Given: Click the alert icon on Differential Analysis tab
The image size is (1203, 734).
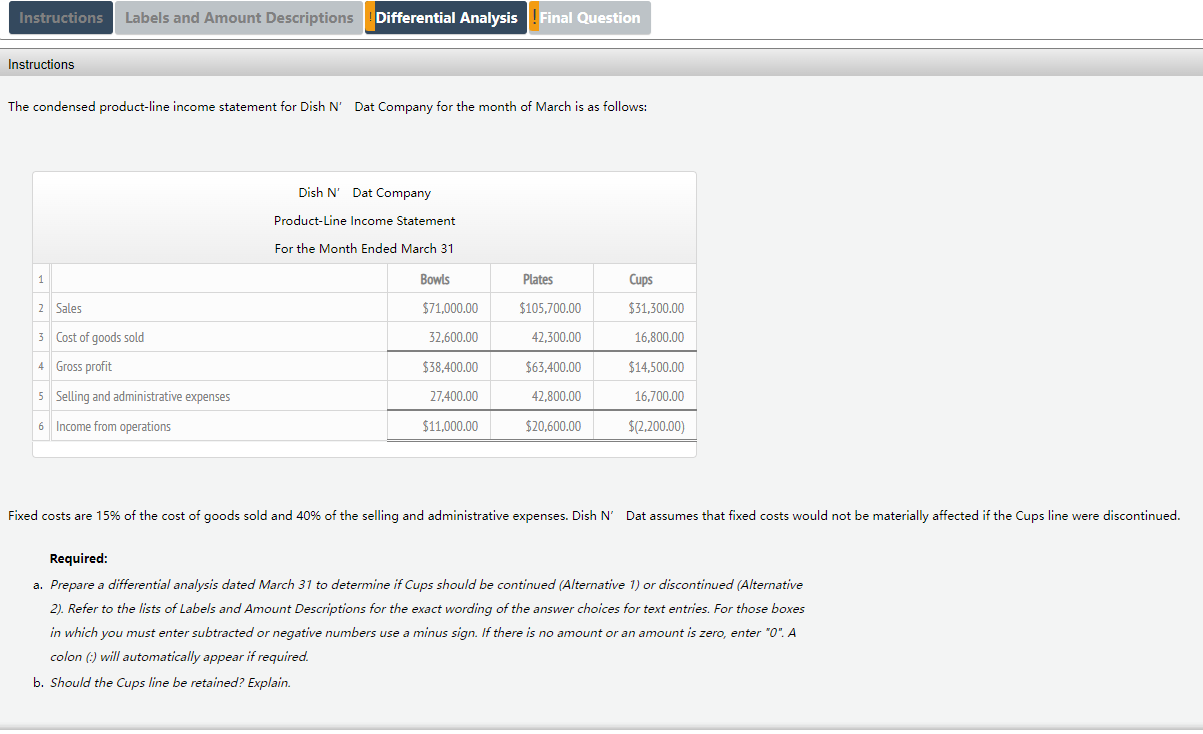Looking at the screenshot, I should [369, 17].
